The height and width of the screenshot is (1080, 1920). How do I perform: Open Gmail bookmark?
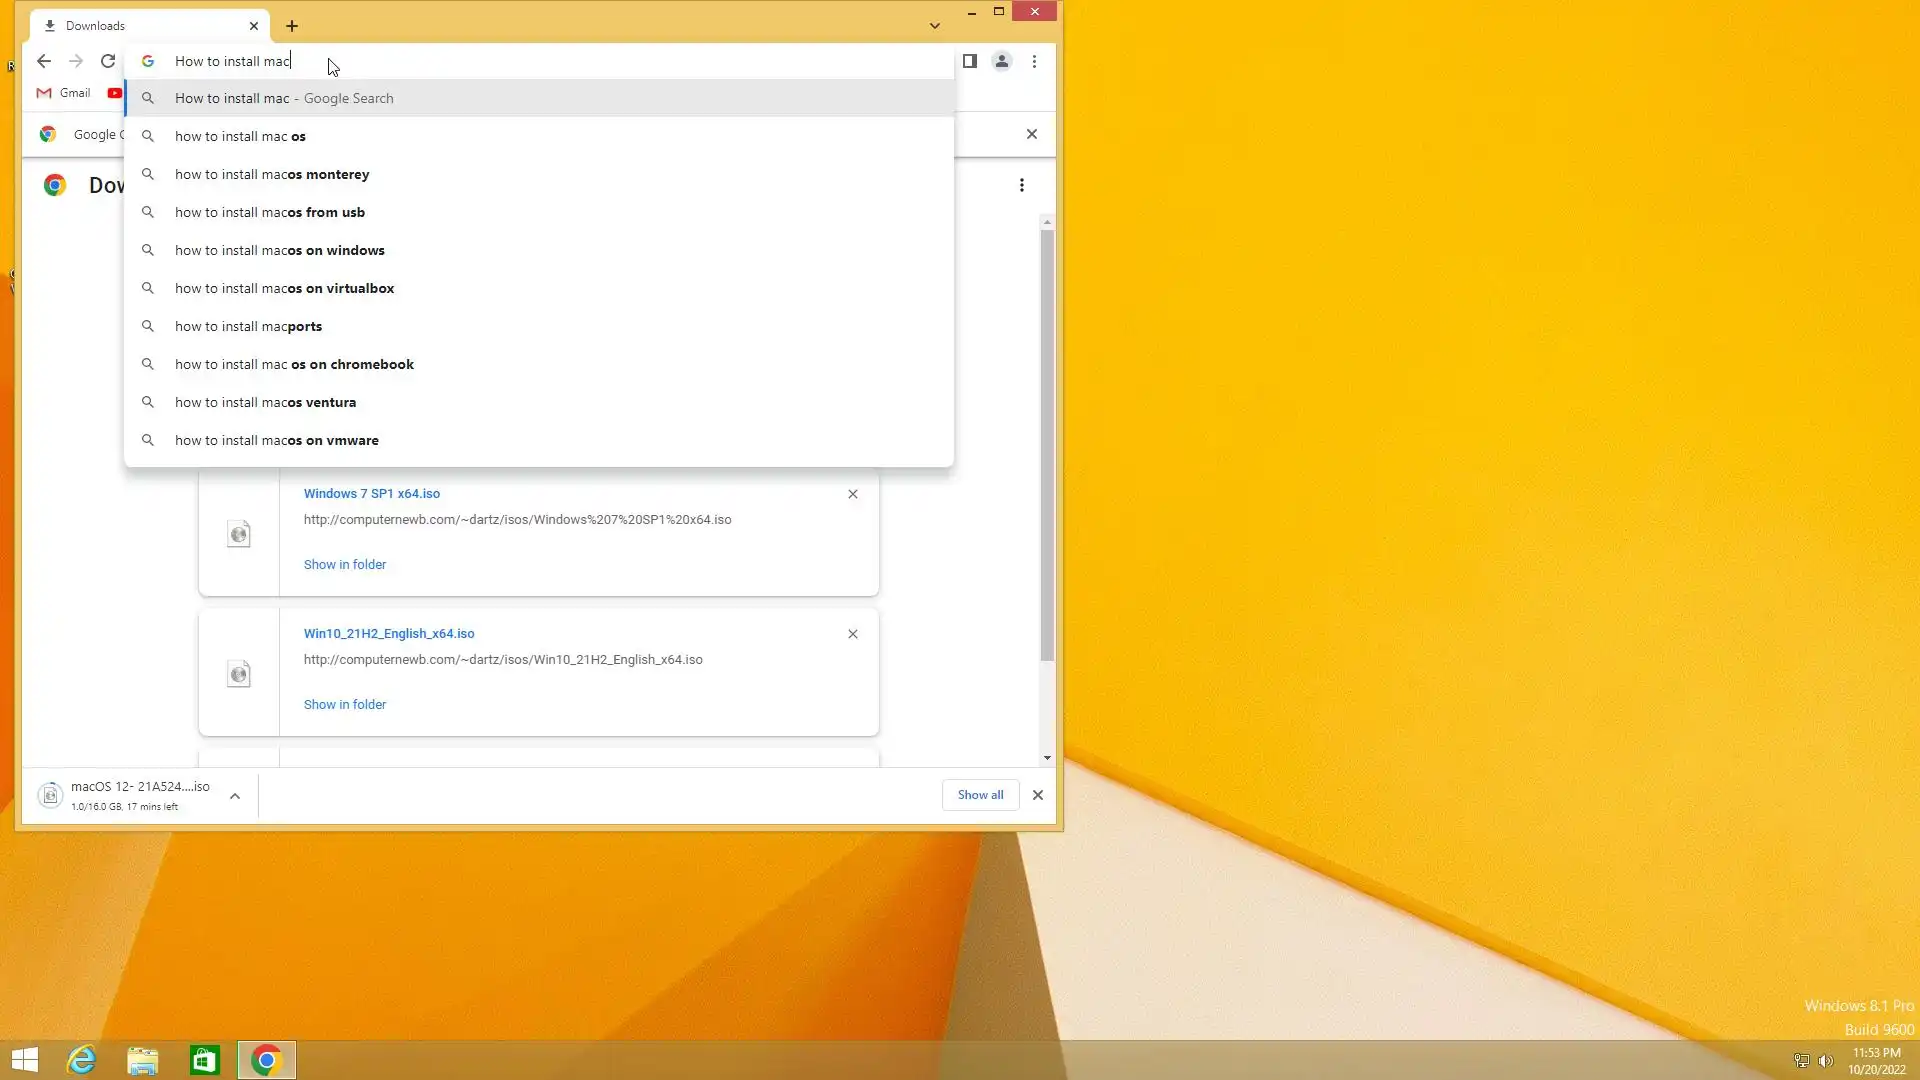point(64,93)
